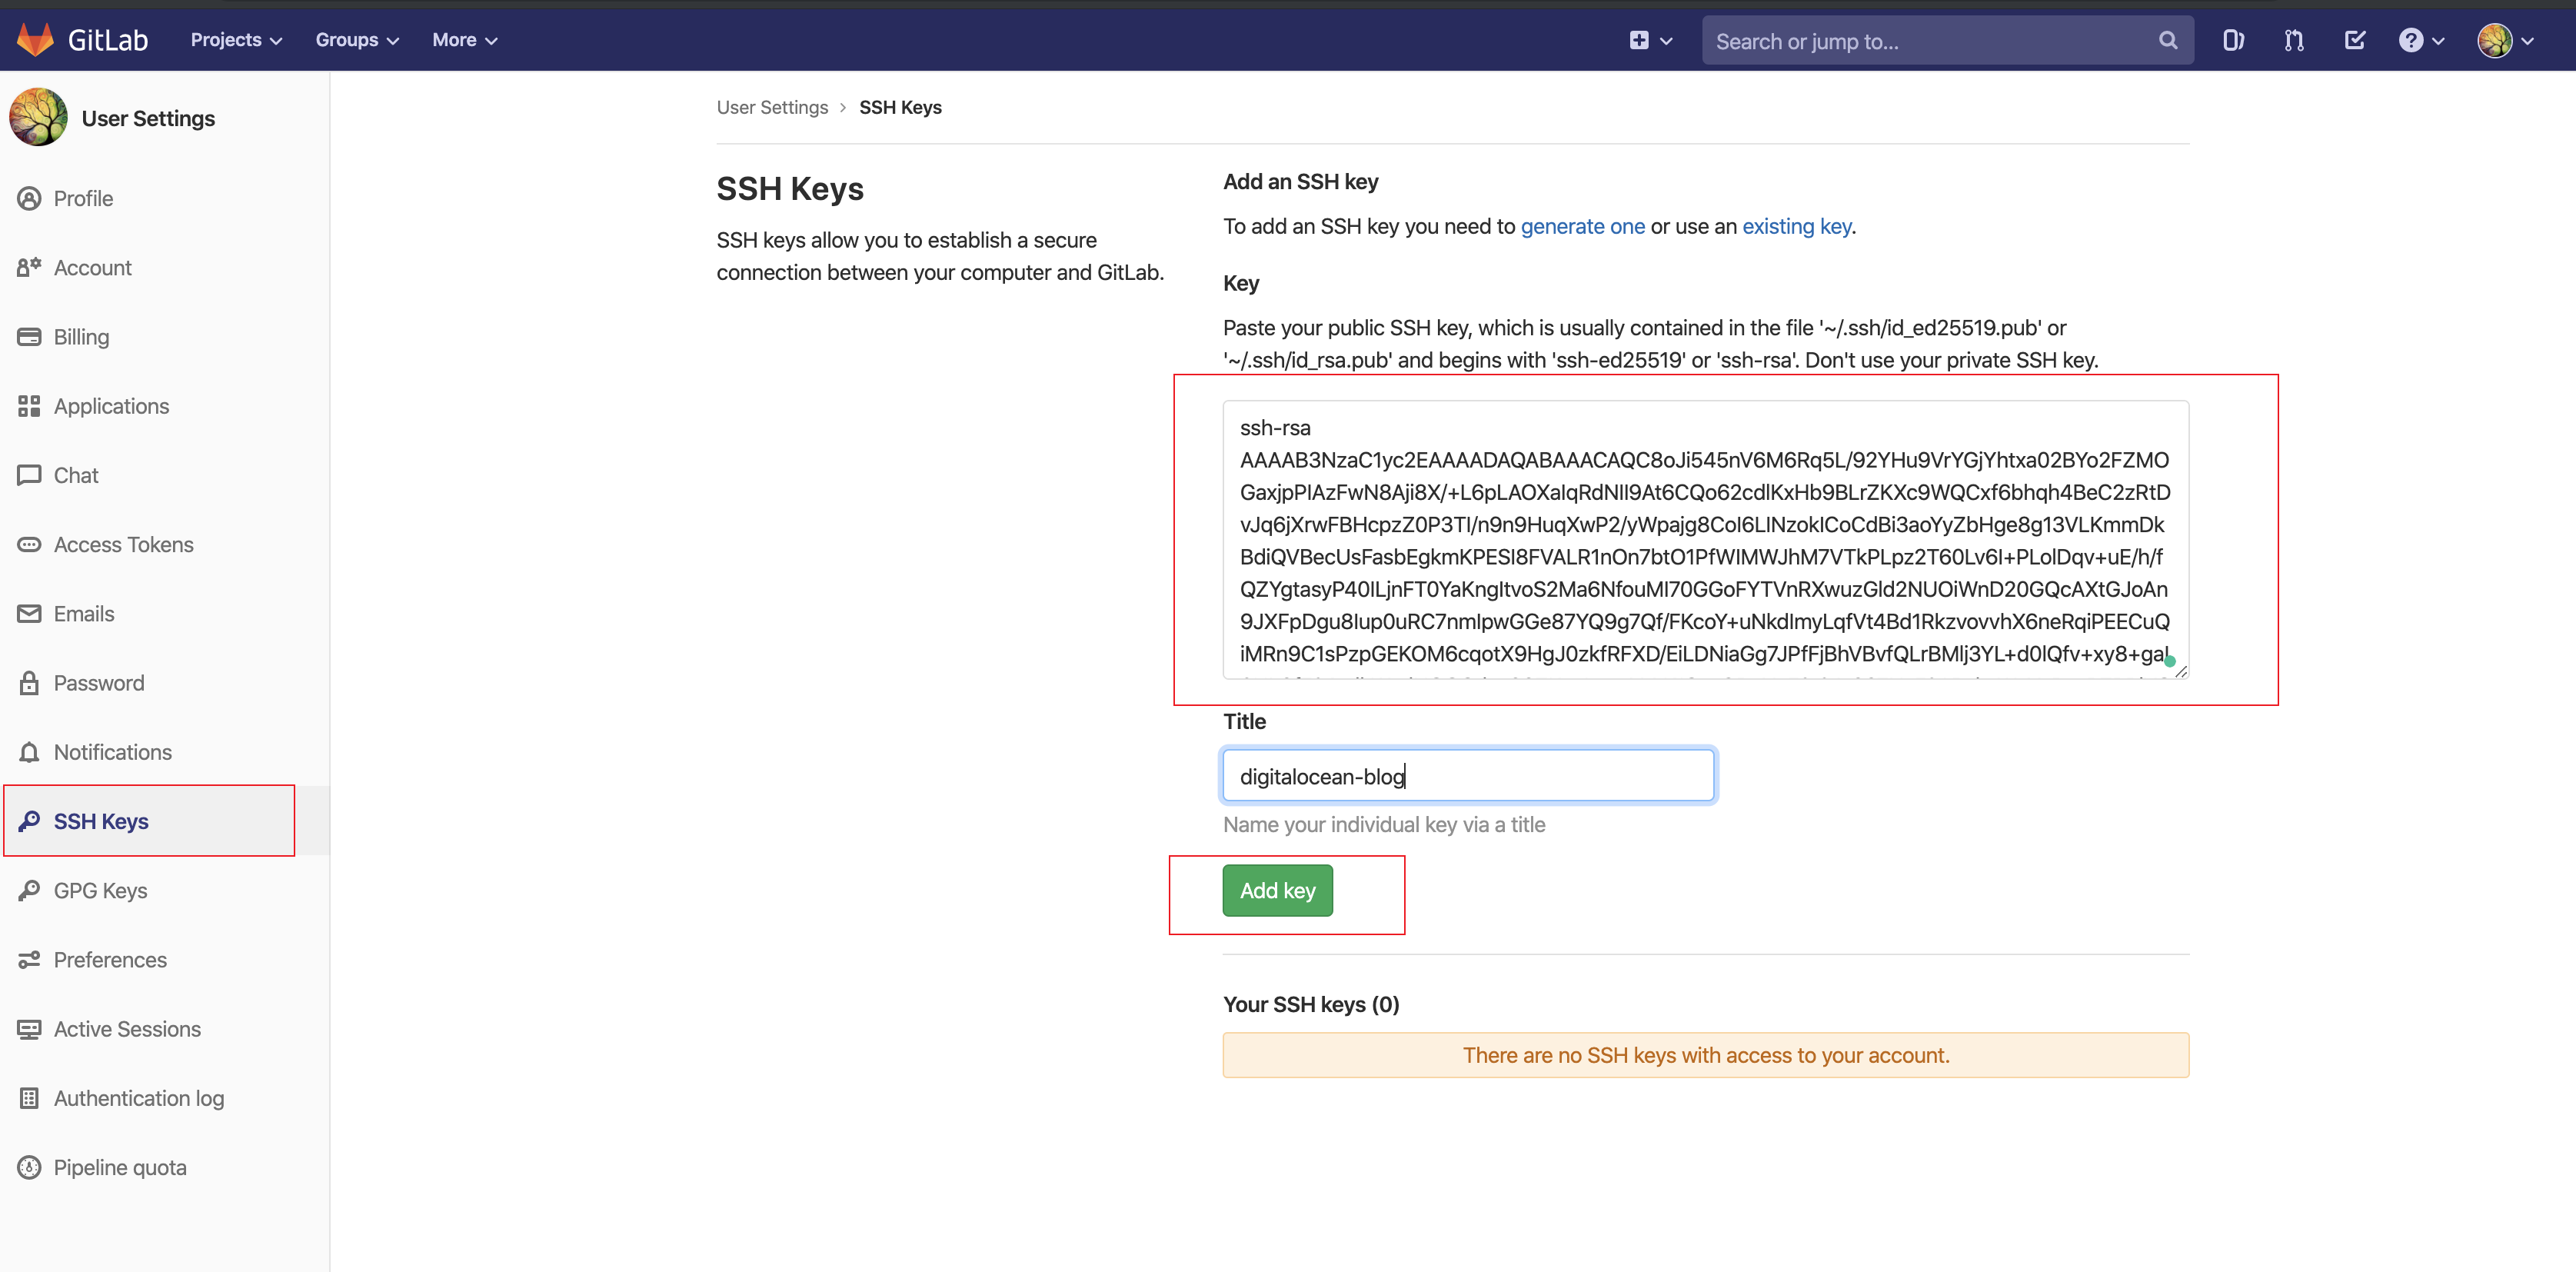Viewport: 2576px width, 1272px height.
Task: Click the search magnifier icon
Action: point(2167,40)
